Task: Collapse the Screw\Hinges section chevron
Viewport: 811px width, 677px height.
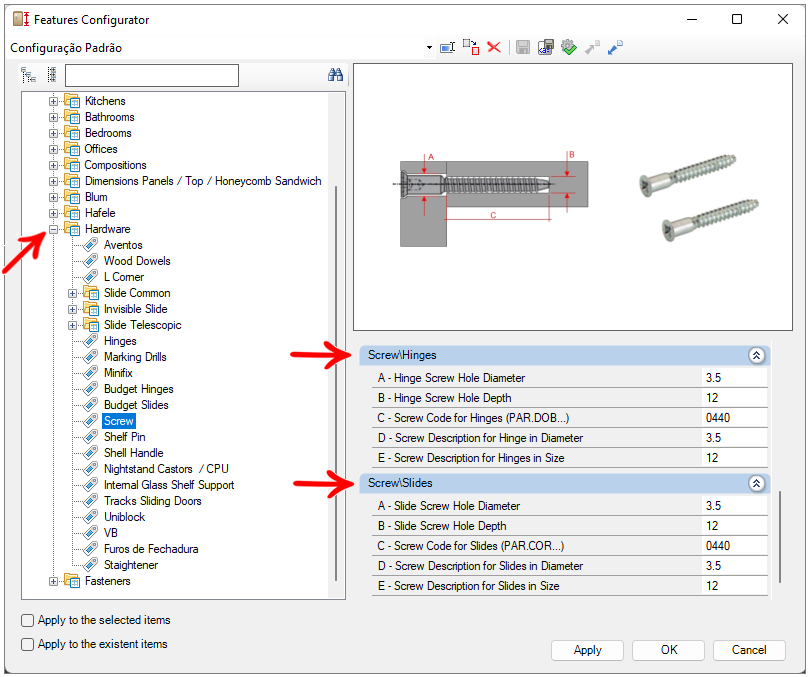Action: coord(756,355)
